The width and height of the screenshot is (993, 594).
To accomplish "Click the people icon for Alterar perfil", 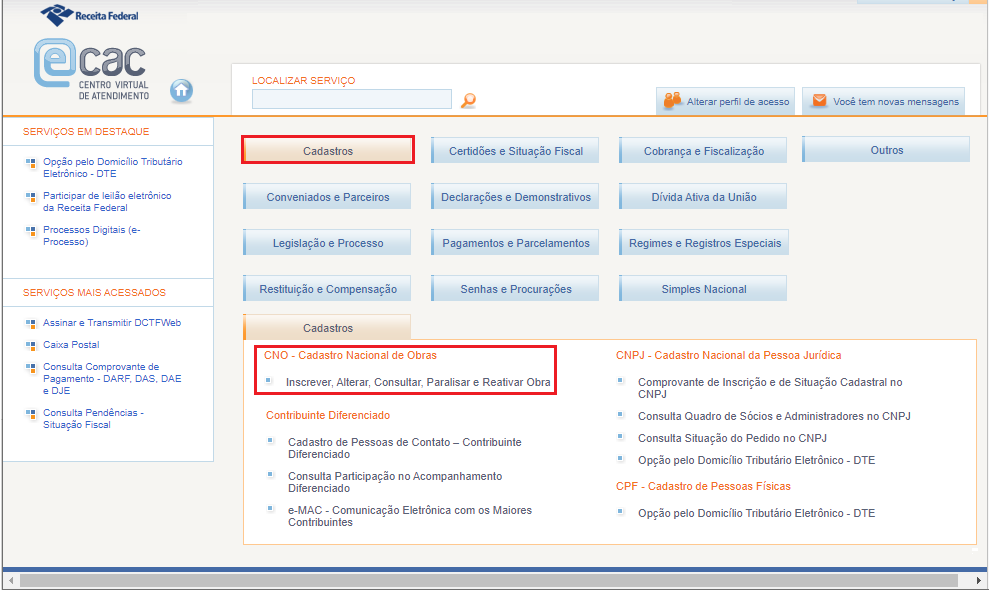I will tap(672, 100).
